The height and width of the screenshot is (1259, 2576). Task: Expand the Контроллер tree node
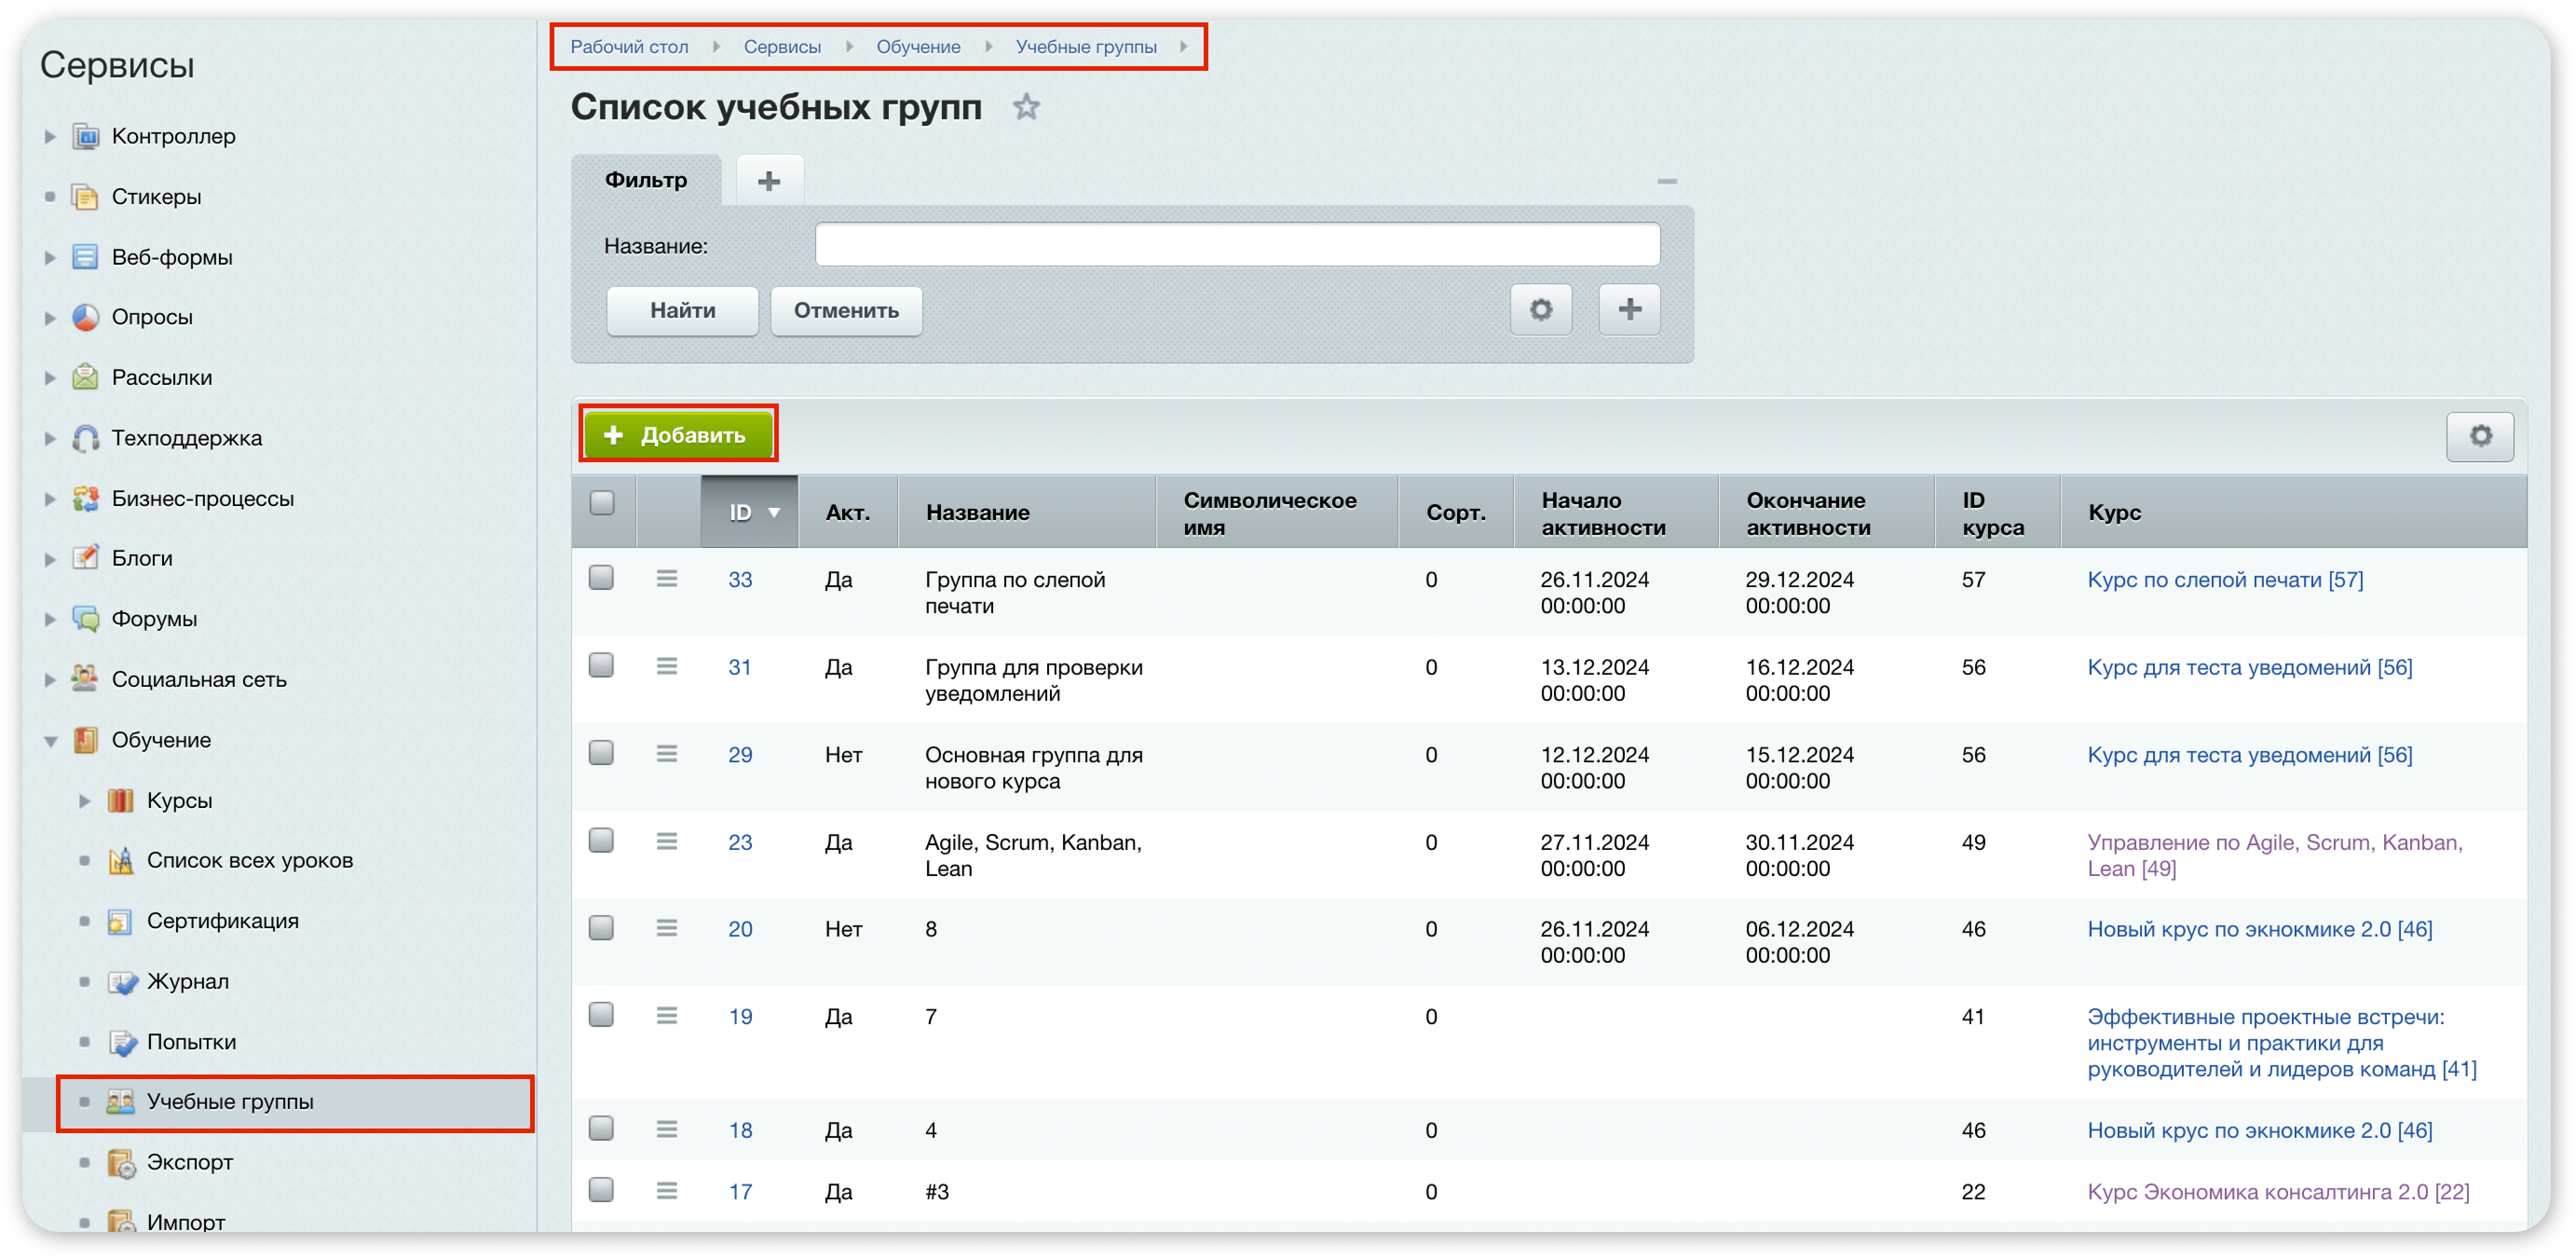[50, 136]
